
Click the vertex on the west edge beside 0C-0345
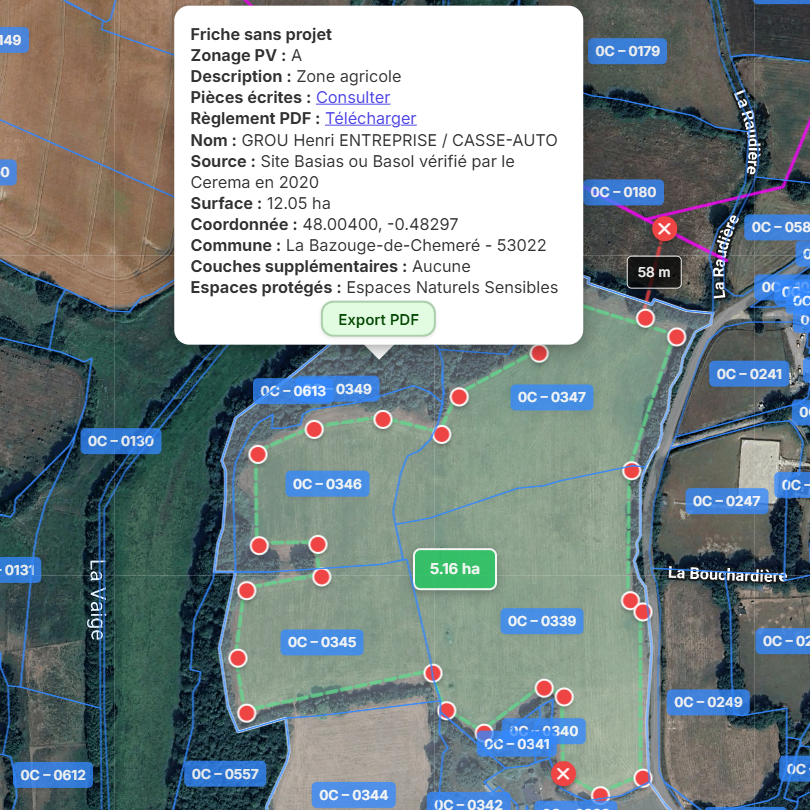coord(238,657)
